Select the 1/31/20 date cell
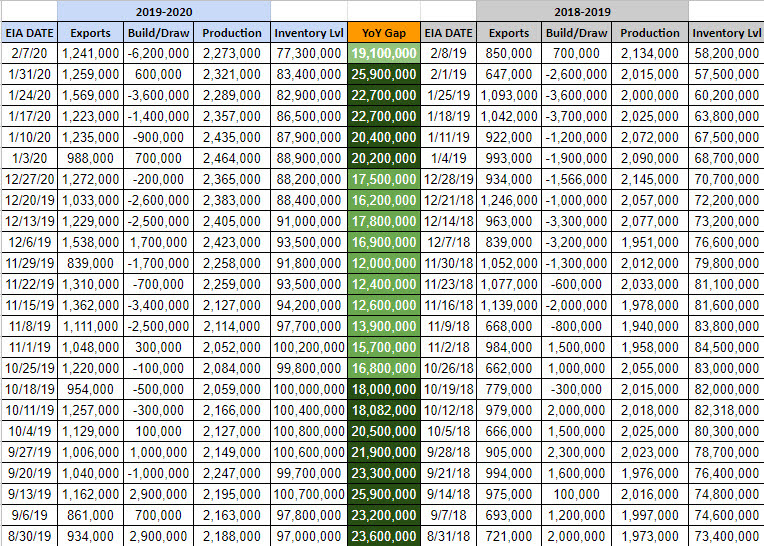 (29, 74)
